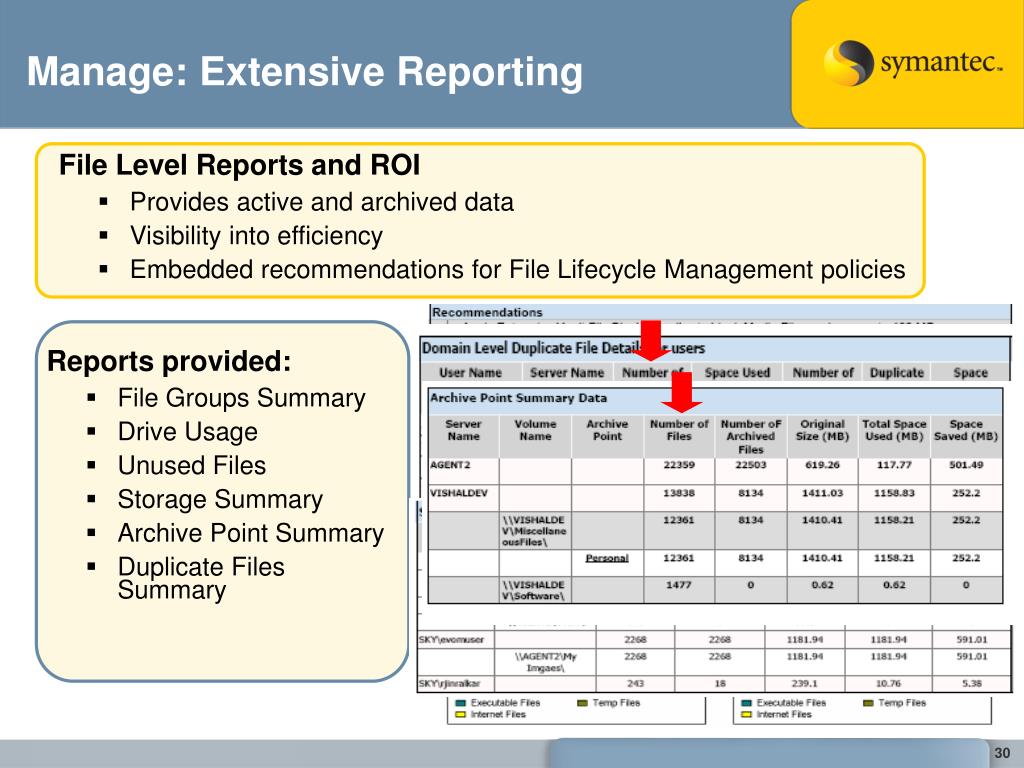The image size is (1024, 768).
Task: Click the Symantec logo
Action: click(912, 63)
